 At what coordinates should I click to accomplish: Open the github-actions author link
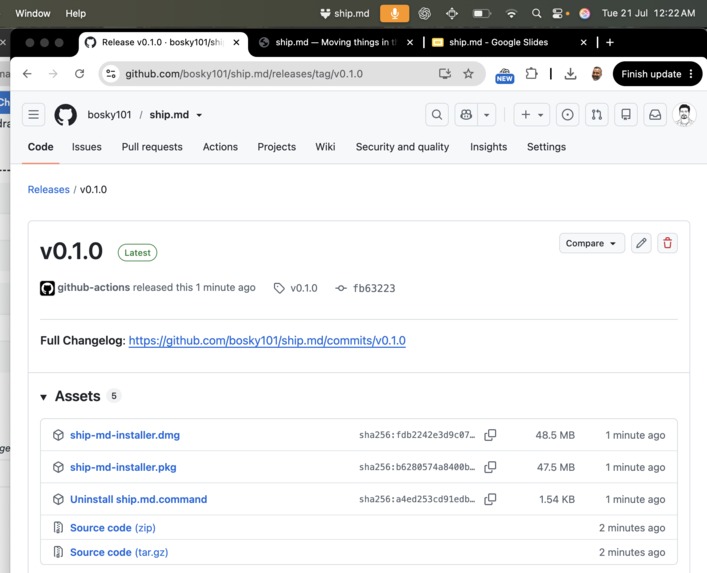tap(93, 287)
